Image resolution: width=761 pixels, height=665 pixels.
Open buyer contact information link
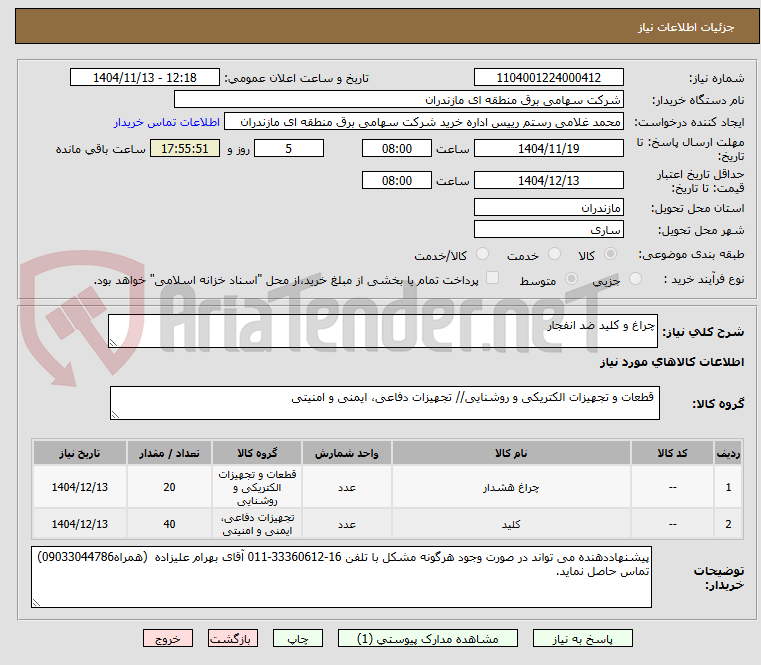[166, 122]
